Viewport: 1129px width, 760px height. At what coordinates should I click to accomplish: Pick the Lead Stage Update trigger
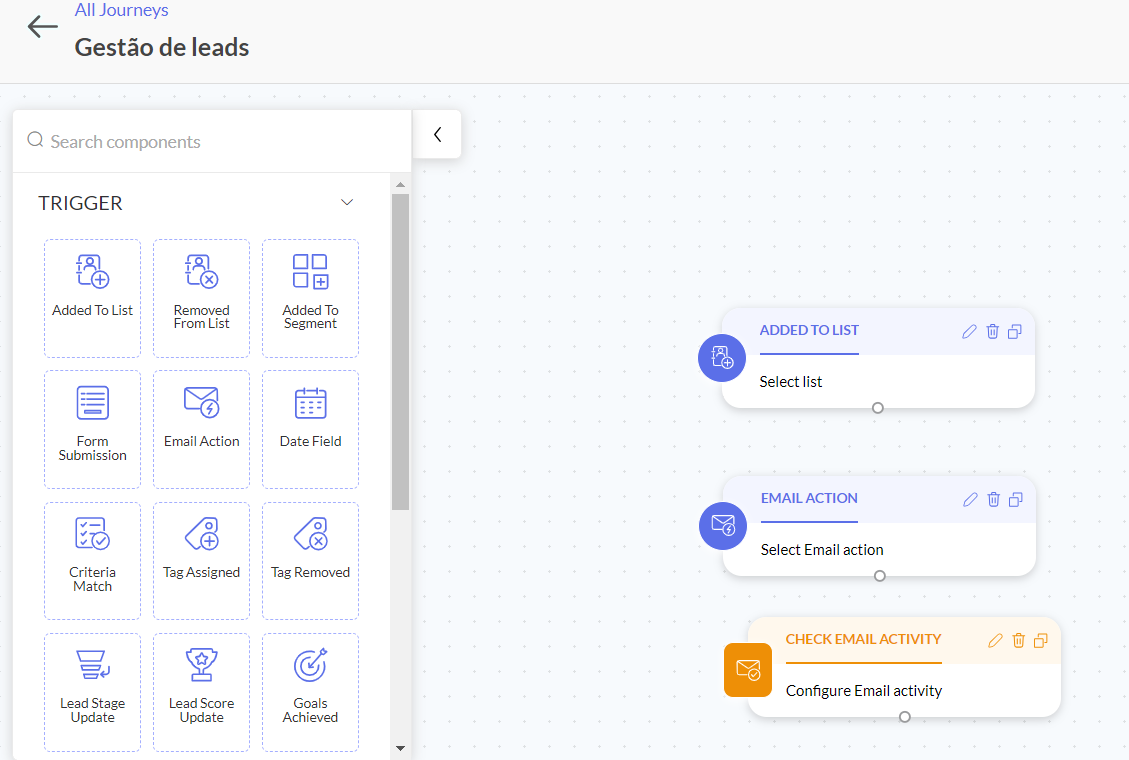tap(92, 690)
